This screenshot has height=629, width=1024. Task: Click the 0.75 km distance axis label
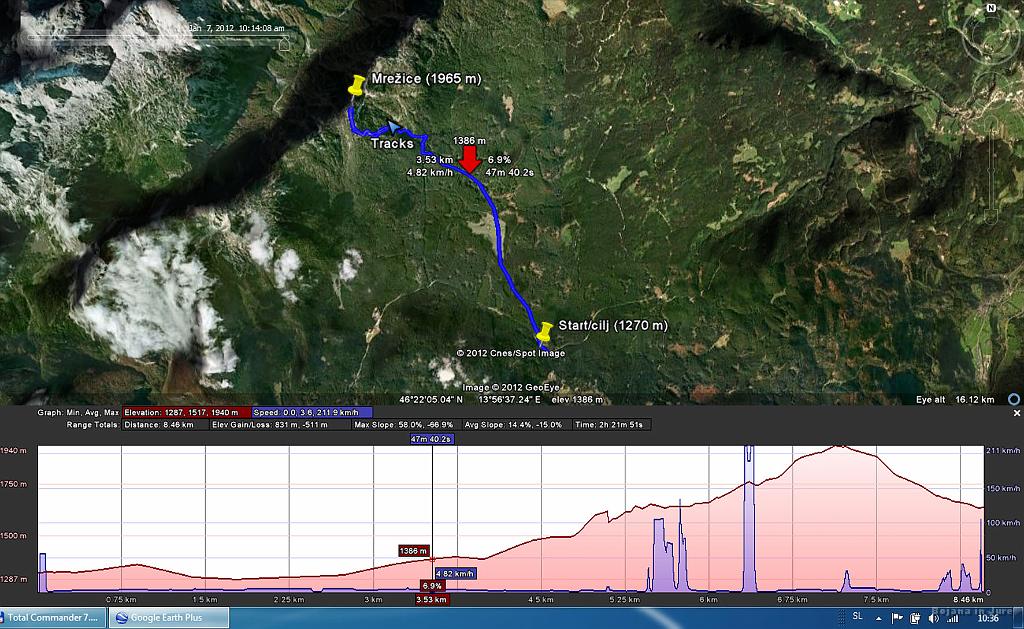(121, 599)
